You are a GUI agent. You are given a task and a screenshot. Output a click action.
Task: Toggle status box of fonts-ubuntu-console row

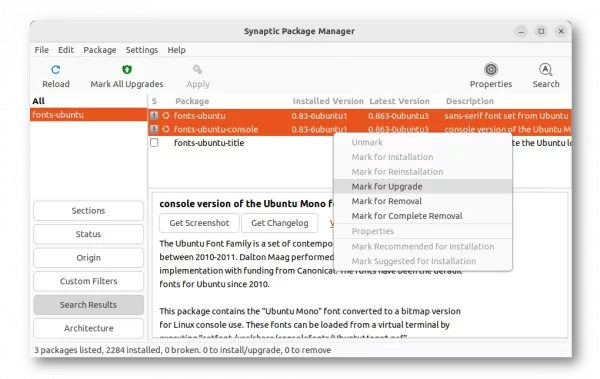[x=154, y=129]
